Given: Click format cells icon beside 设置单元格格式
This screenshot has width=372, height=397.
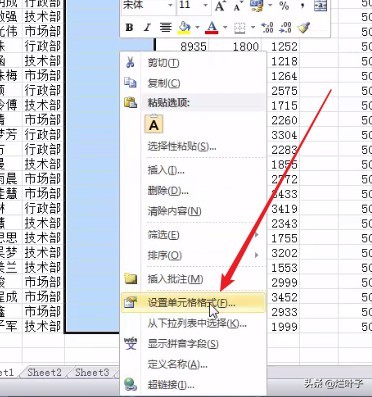Looking at the screenshot, I should point(130,302).
